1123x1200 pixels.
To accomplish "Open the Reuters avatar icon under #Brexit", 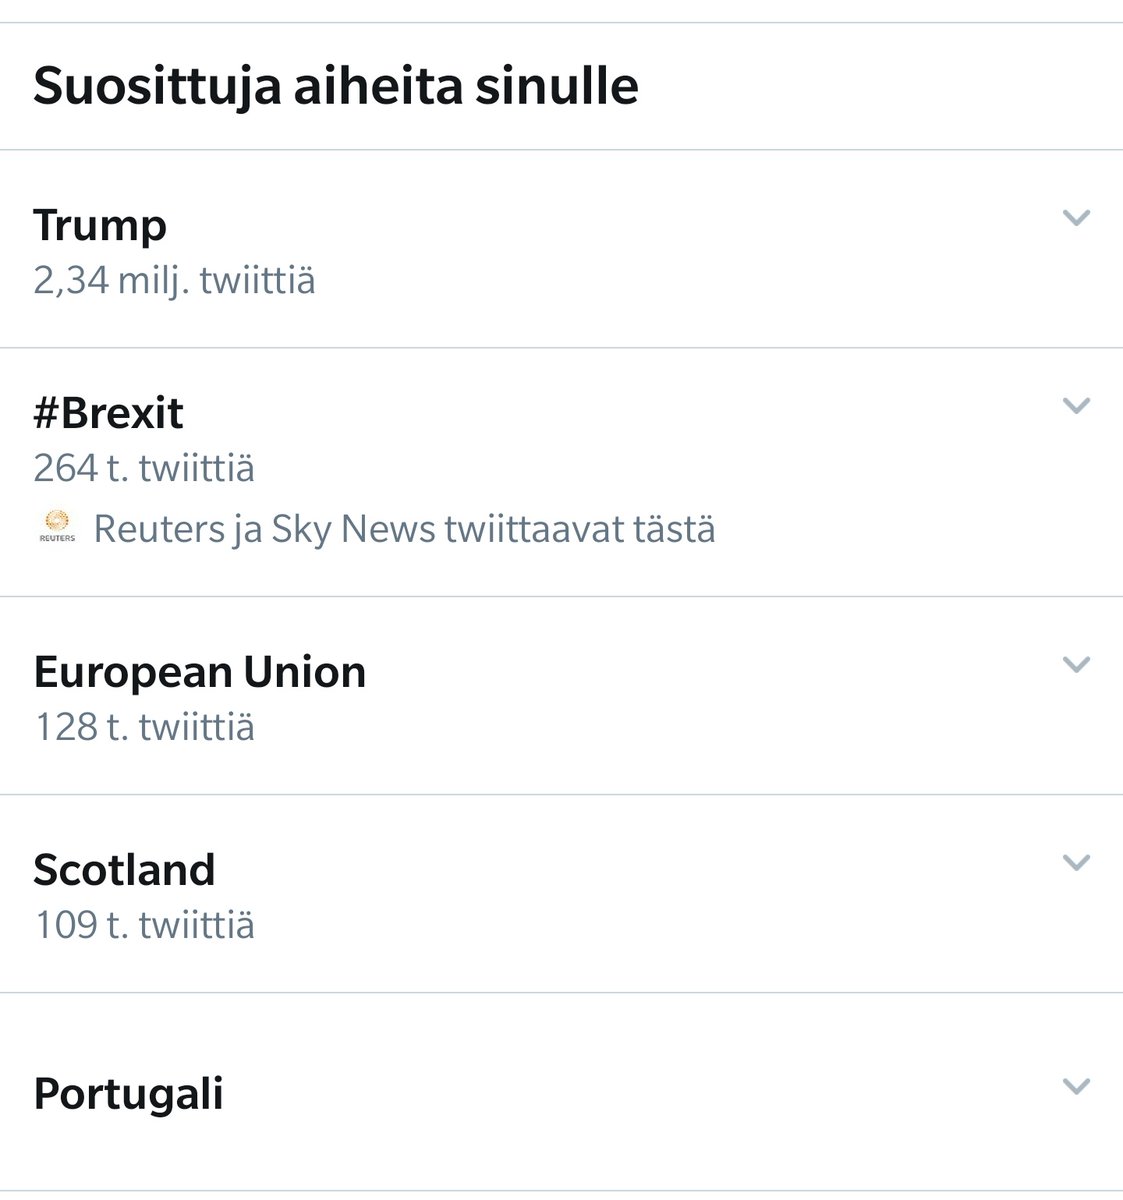I will coord(57,527).
